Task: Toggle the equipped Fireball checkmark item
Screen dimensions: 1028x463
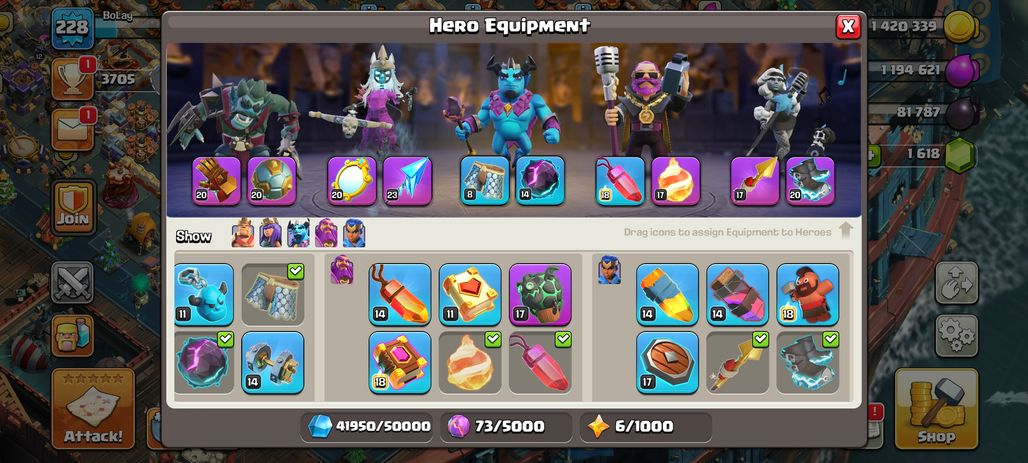Action: (x=470, y=363)
